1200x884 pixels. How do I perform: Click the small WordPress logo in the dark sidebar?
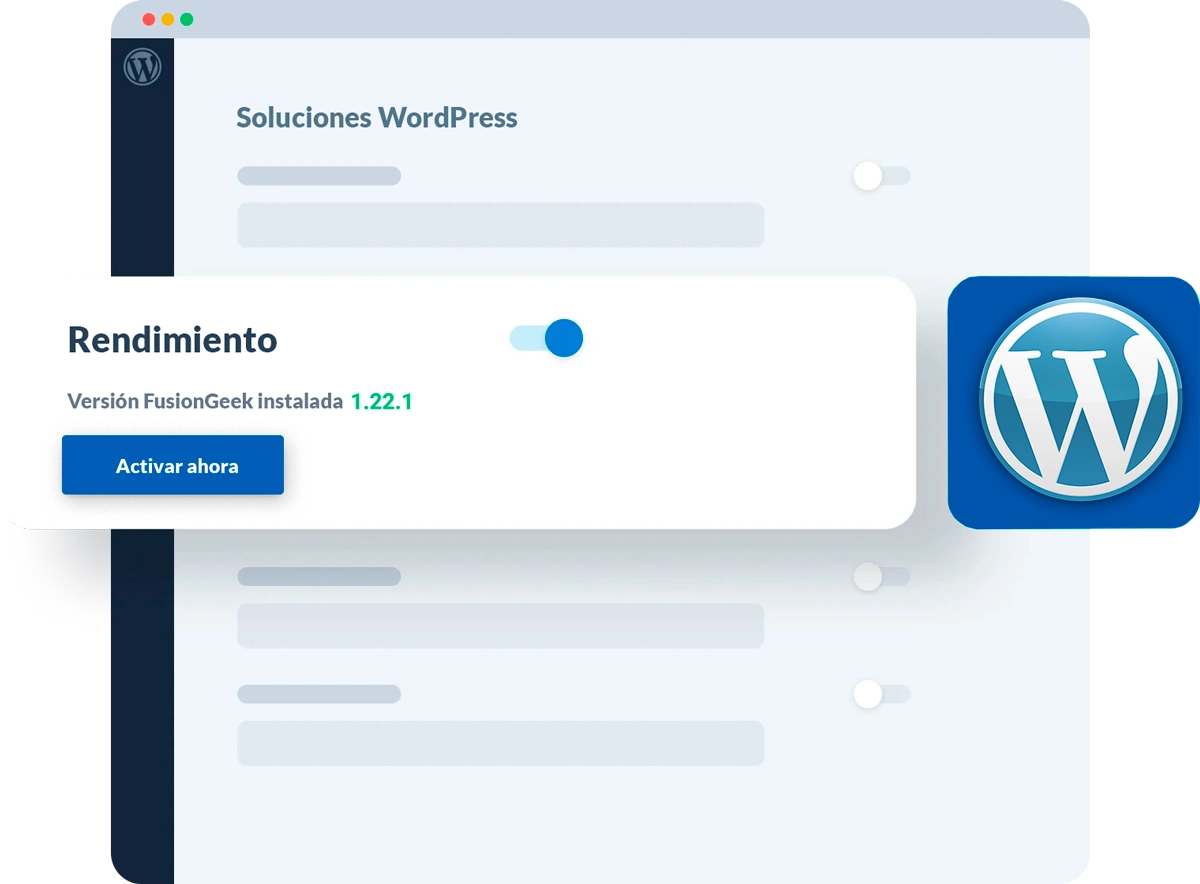pos(142,67)
